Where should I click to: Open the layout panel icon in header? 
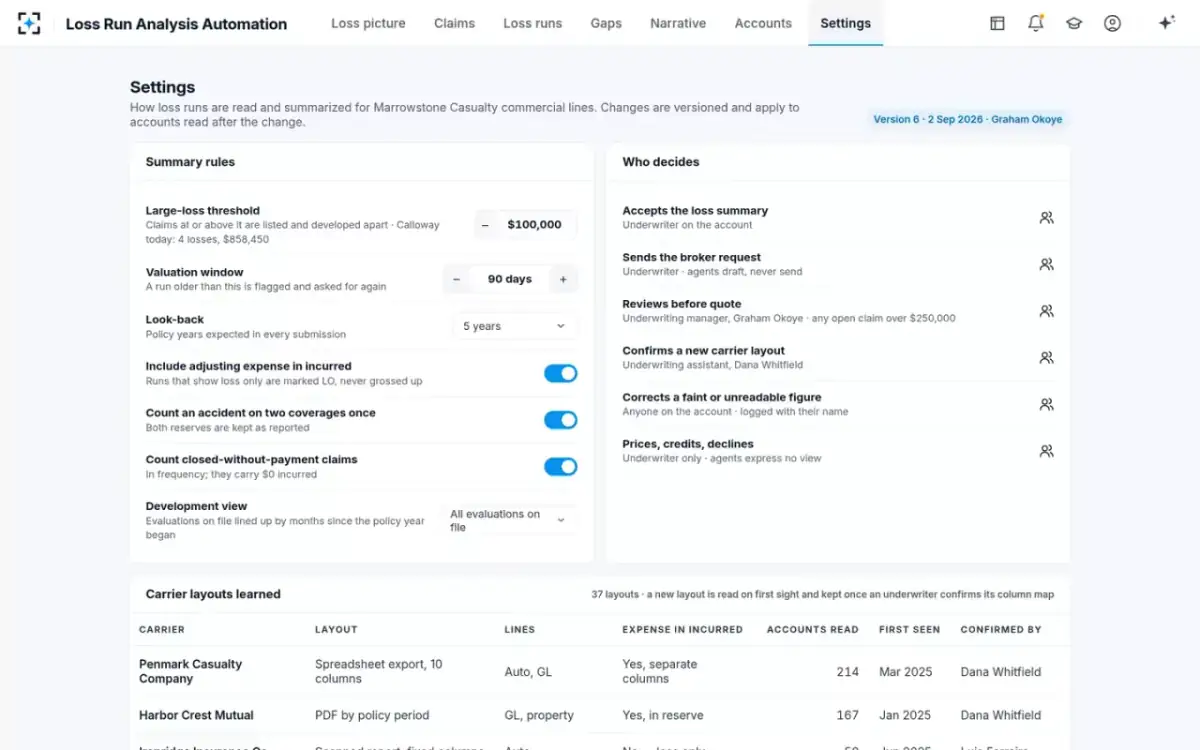point(997,23)
